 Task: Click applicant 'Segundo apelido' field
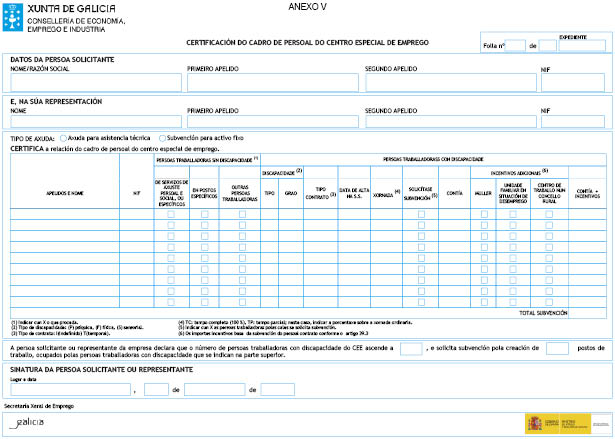click(451, 83)
